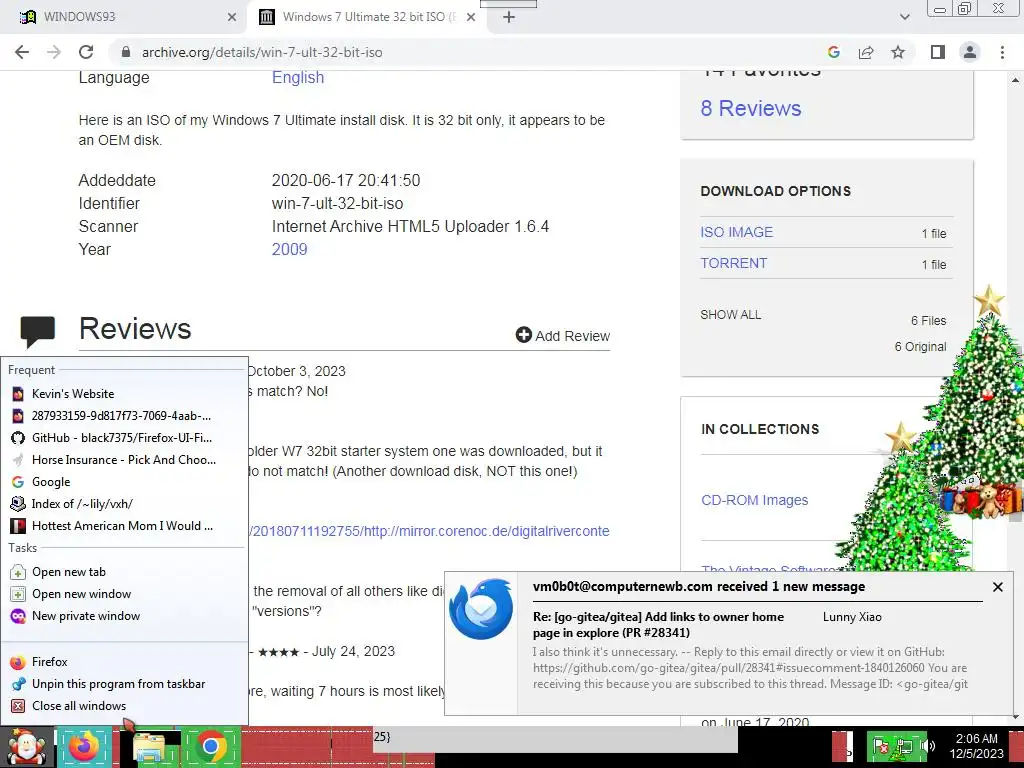Choose New private window task
Viewport: 1024px width, 768px height.
[x=124, y=616]
